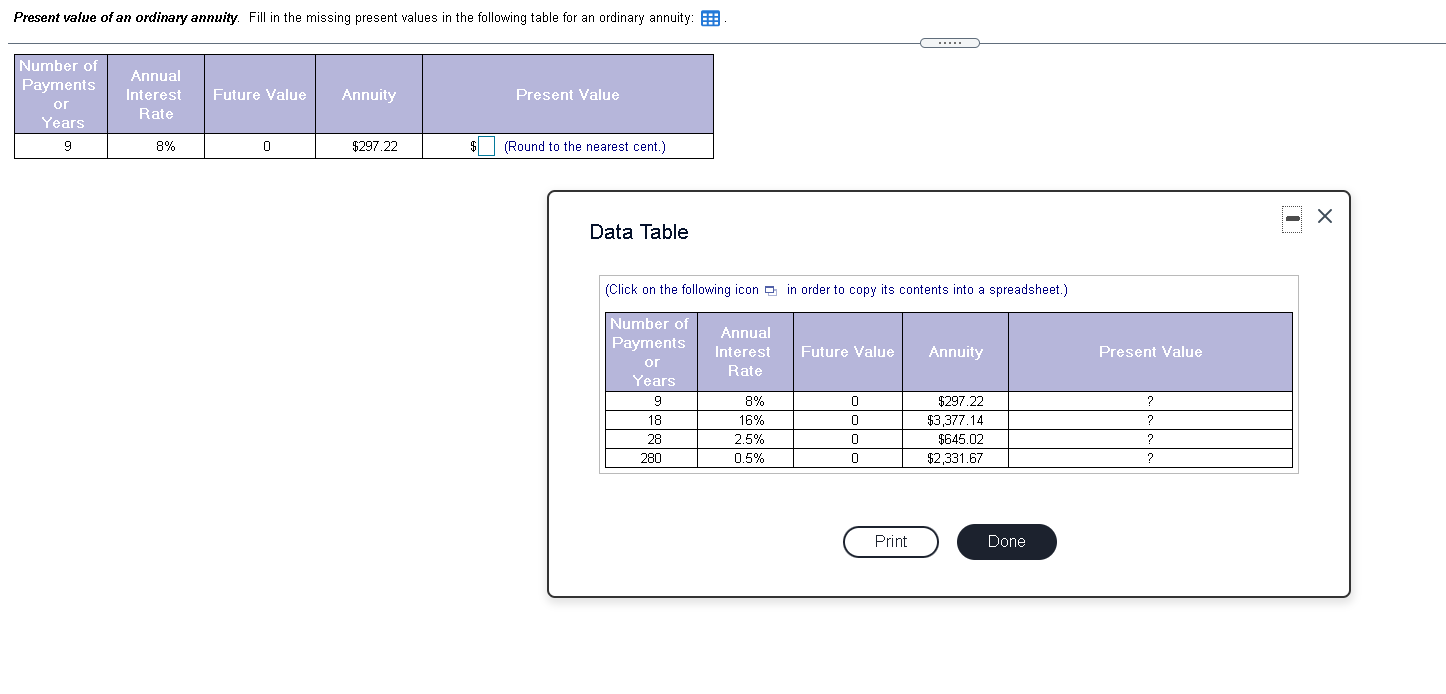1446x694 pixels.
Task: Click $297.22 in the question table
Action: (374, 146)
